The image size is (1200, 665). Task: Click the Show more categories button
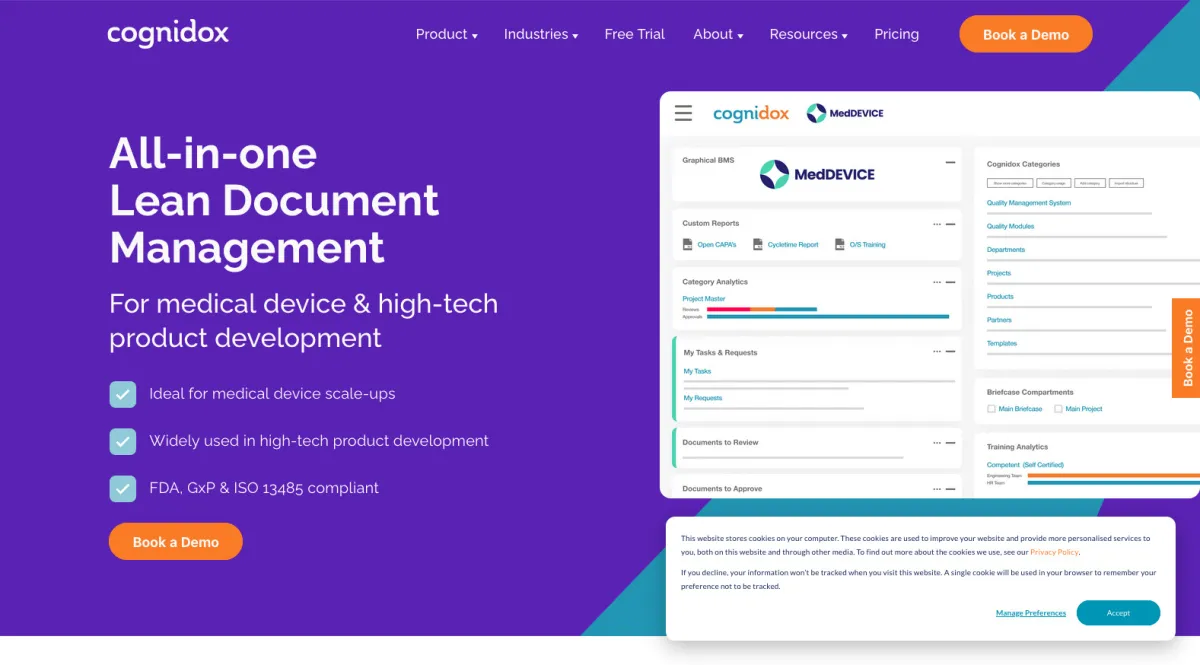[1010, 183]
